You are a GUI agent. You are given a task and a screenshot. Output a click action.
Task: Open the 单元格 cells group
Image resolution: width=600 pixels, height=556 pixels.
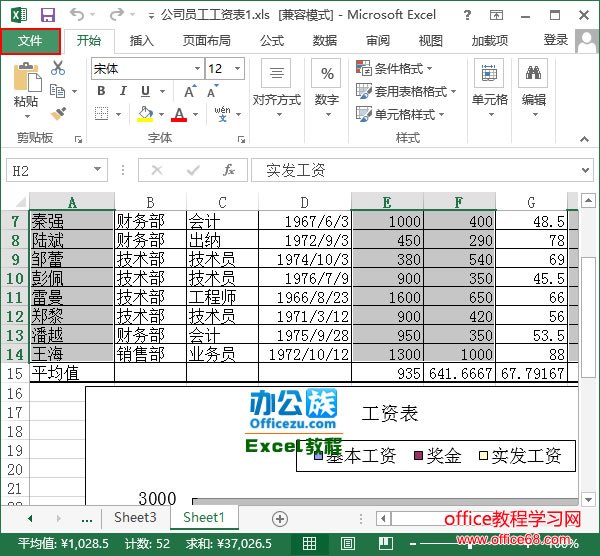click(489, 89)
